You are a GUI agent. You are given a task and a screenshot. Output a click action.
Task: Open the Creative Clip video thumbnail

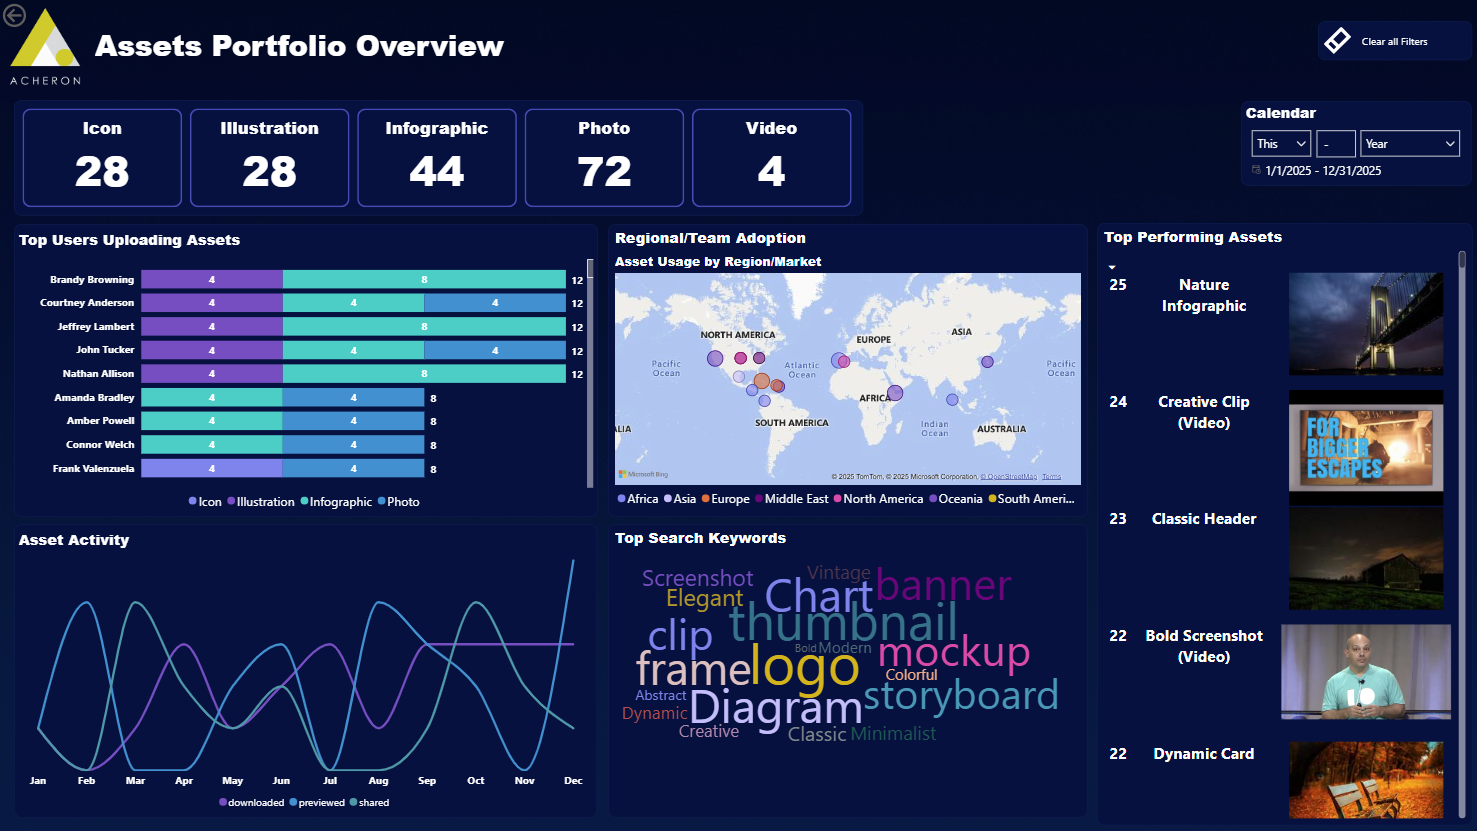1366,441
